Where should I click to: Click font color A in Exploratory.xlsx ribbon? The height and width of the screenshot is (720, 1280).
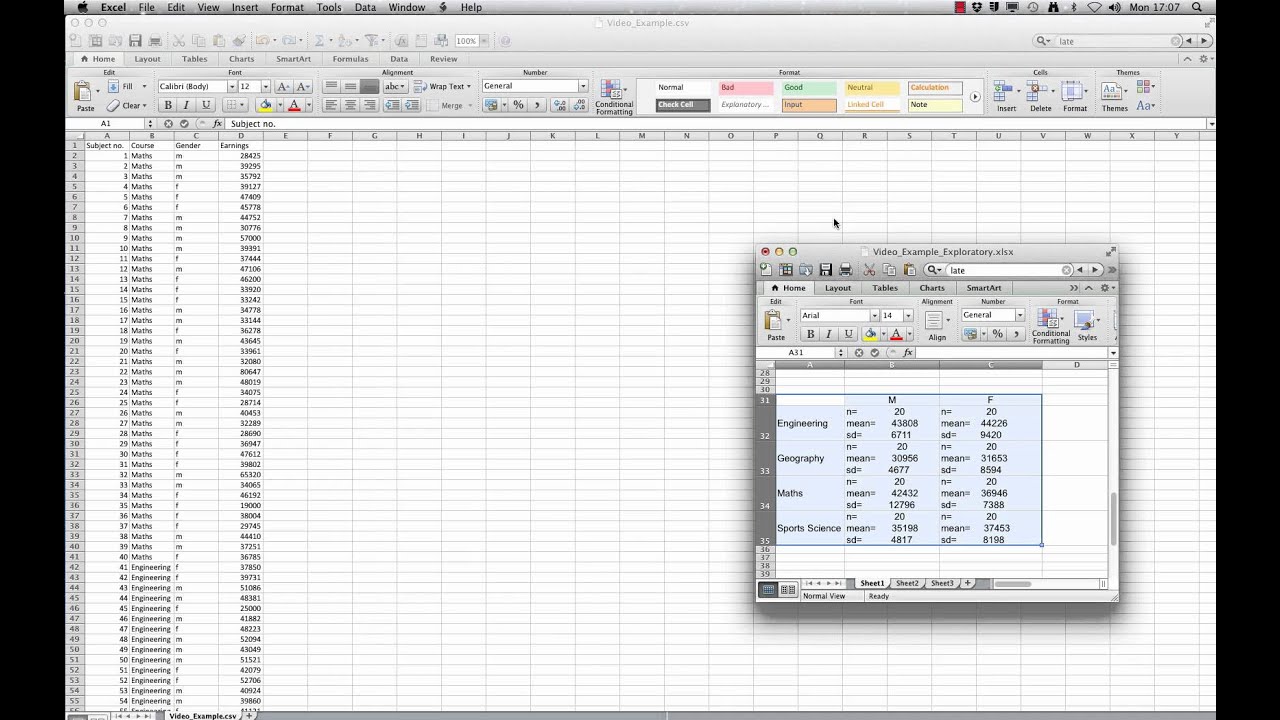coord(896,334)
